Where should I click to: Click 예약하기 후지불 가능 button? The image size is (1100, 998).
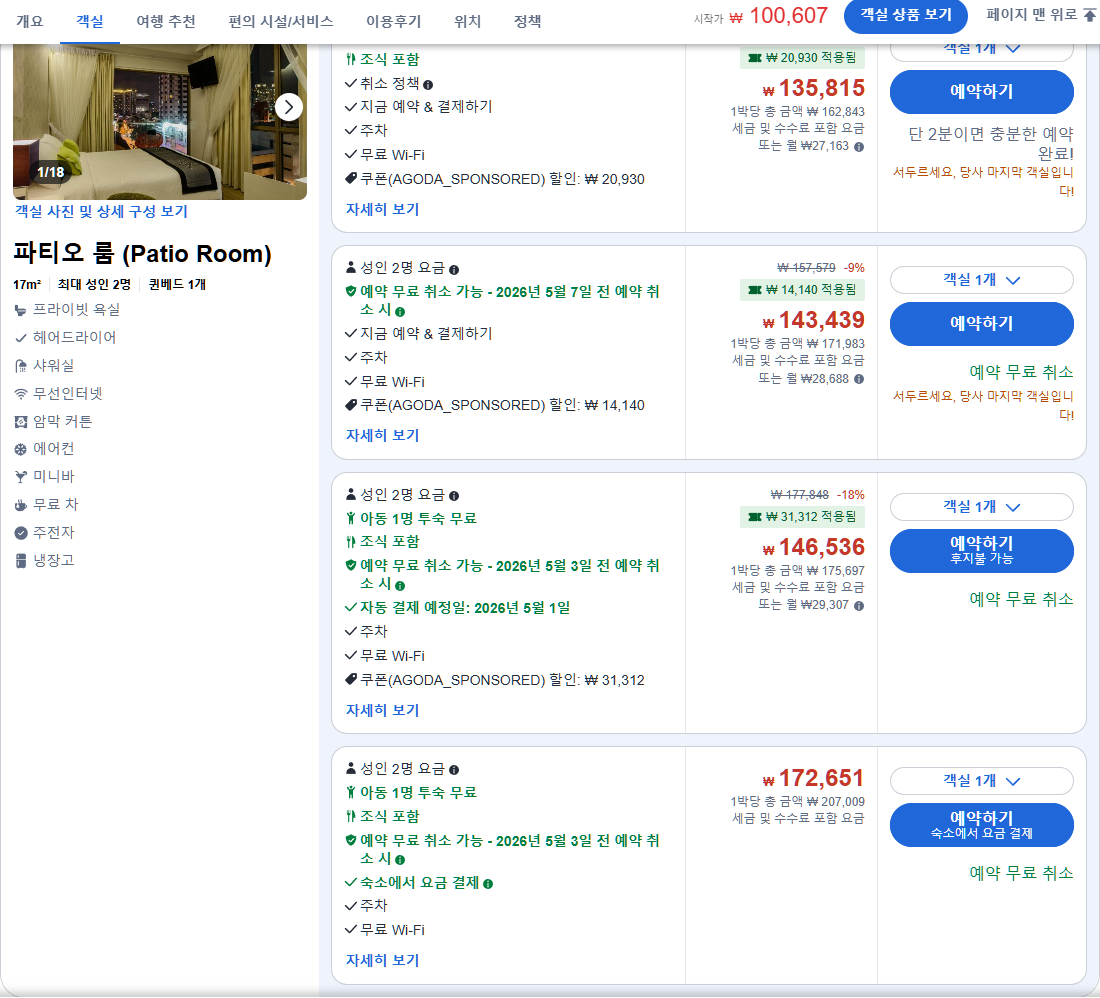click(981, 551)
